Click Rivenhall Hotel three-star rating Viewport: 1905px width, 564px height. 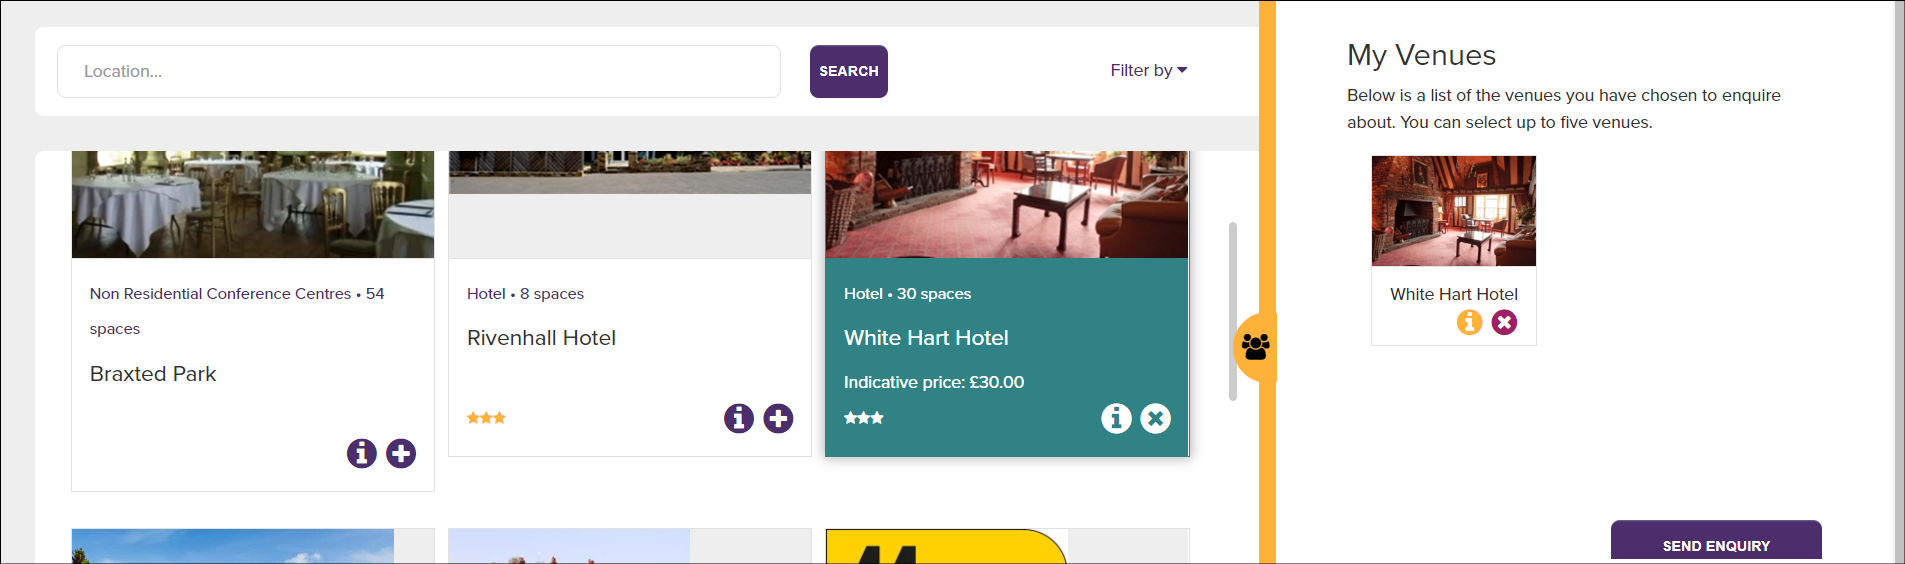point(486,418)
